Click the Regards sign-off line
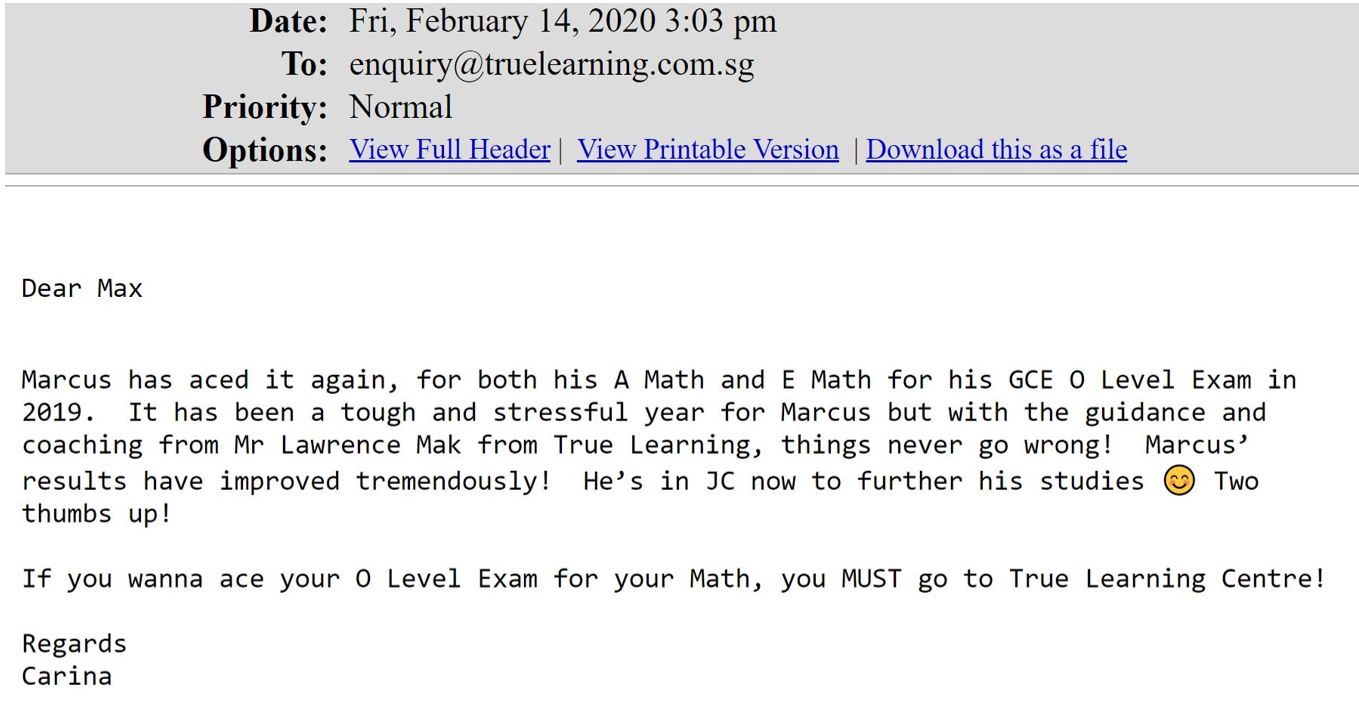The height and width of the screenshot is (723, 1359). click(x=74, y=644)
